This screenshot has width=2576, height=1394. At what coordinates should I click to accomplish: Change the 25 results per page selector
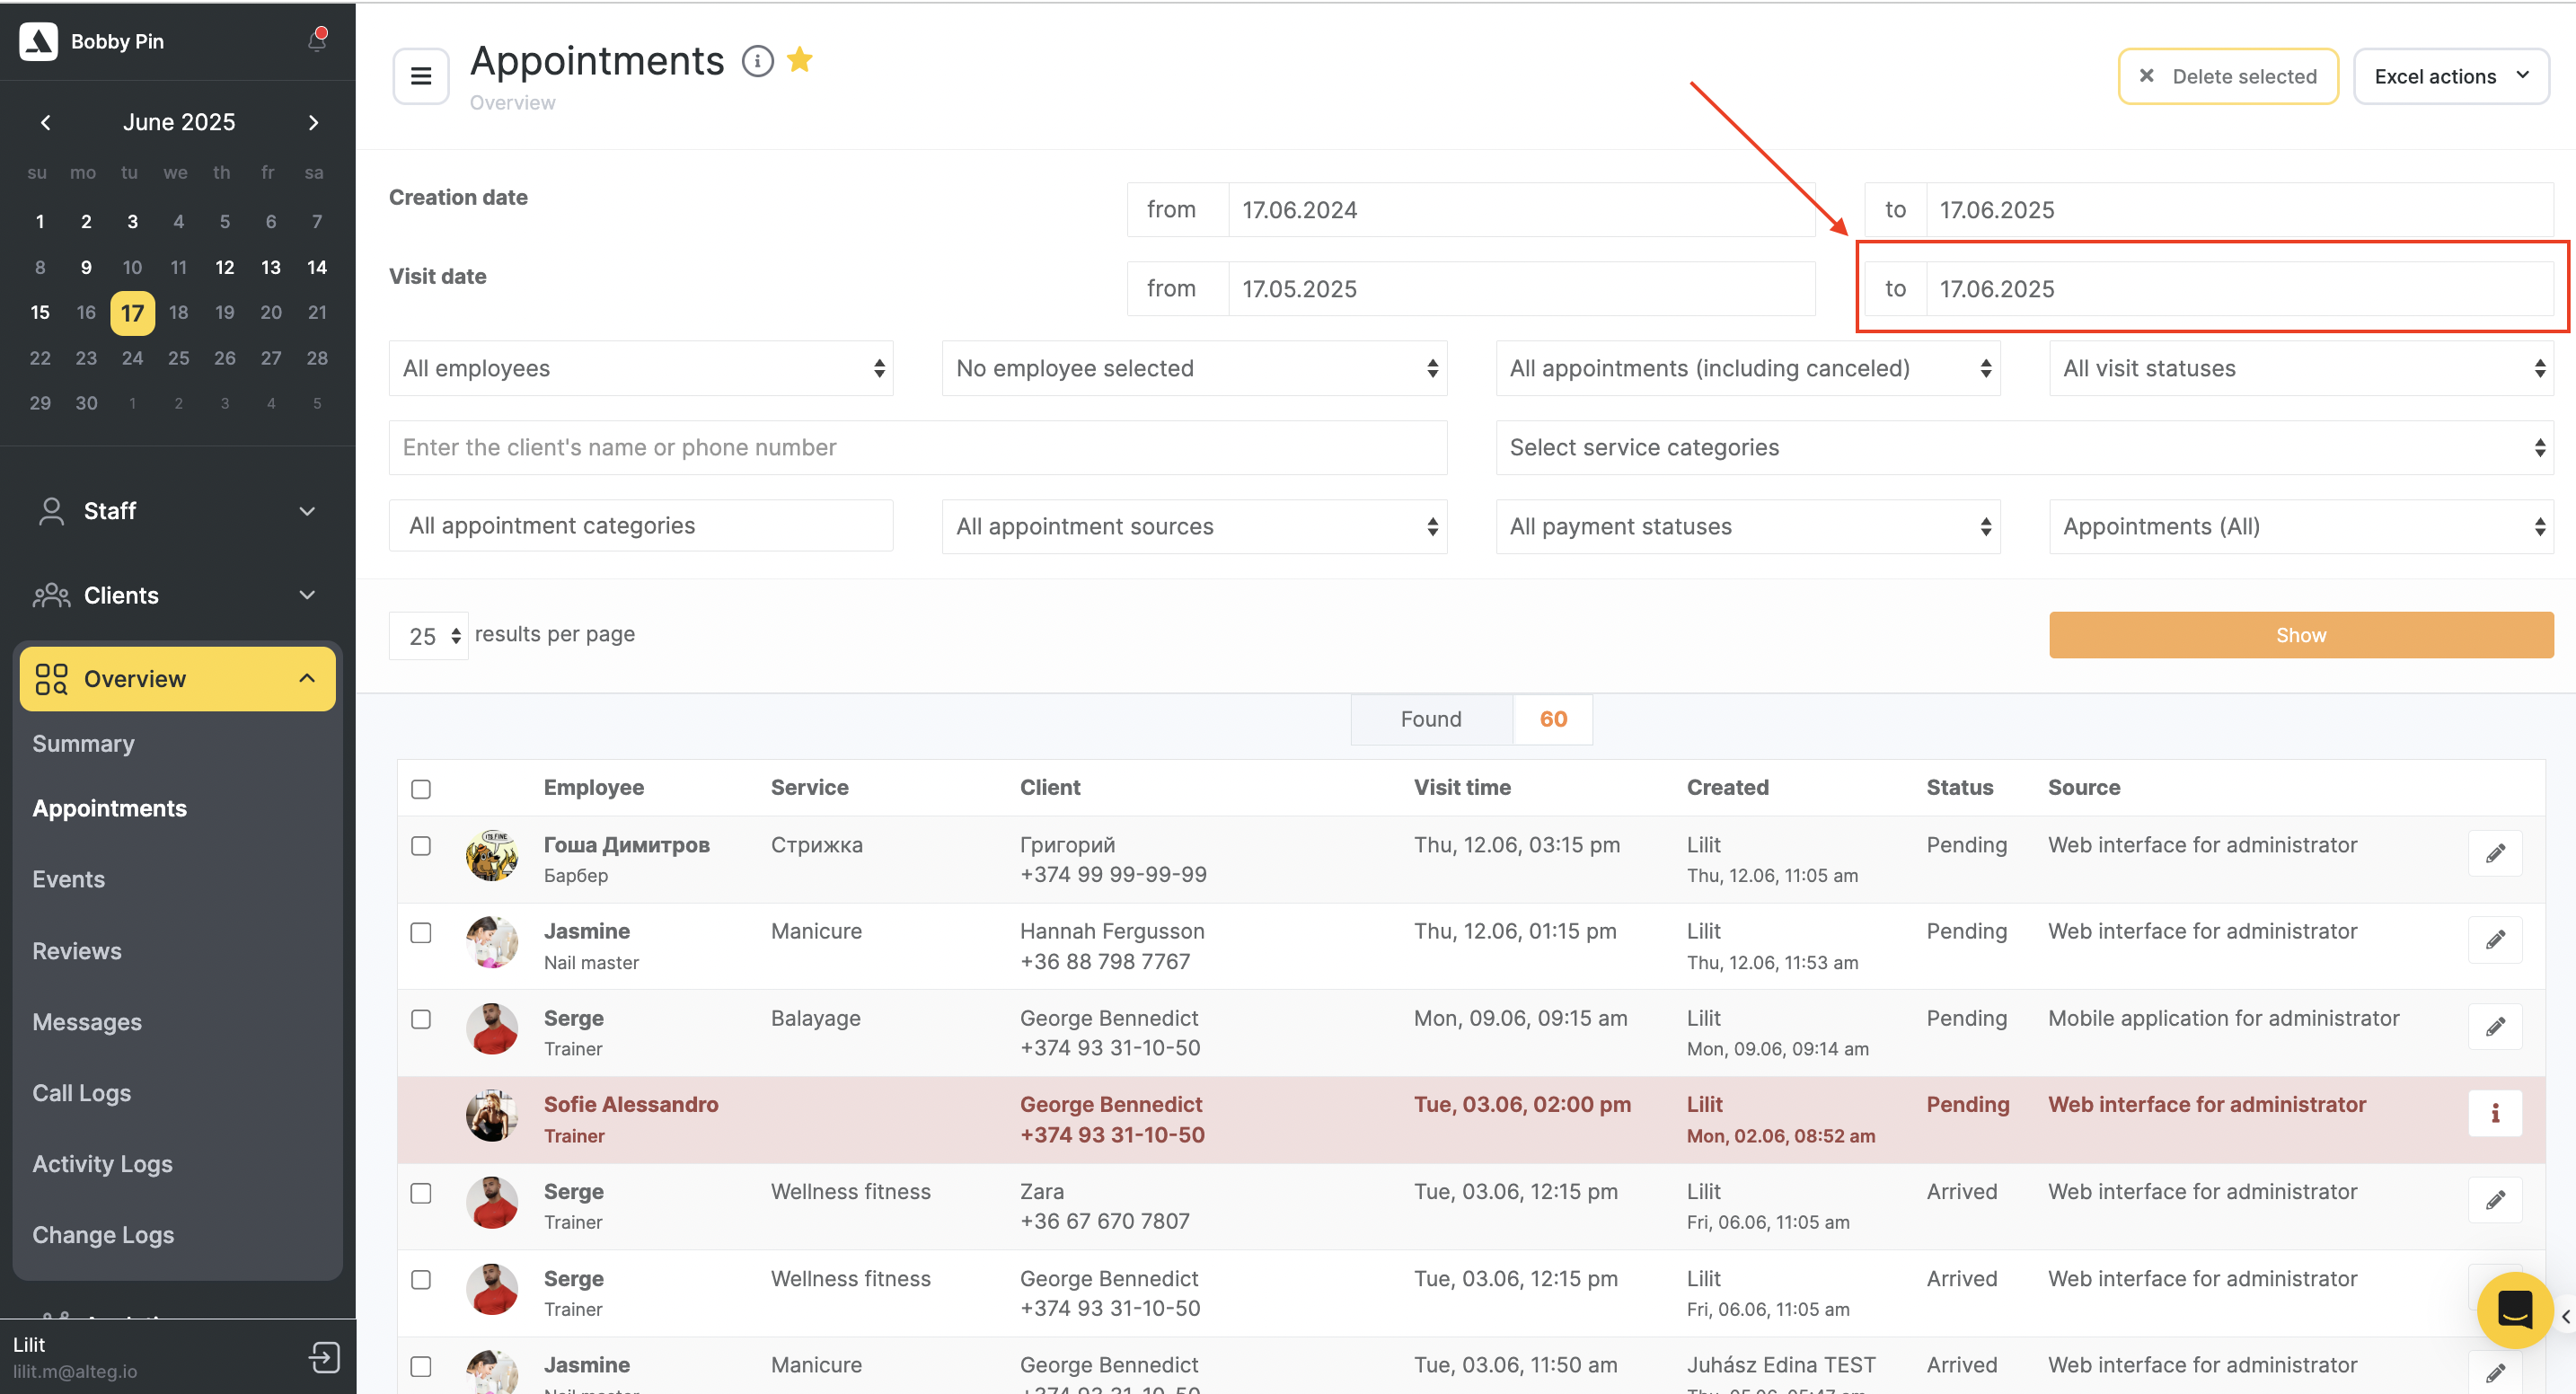click(429, 636)
